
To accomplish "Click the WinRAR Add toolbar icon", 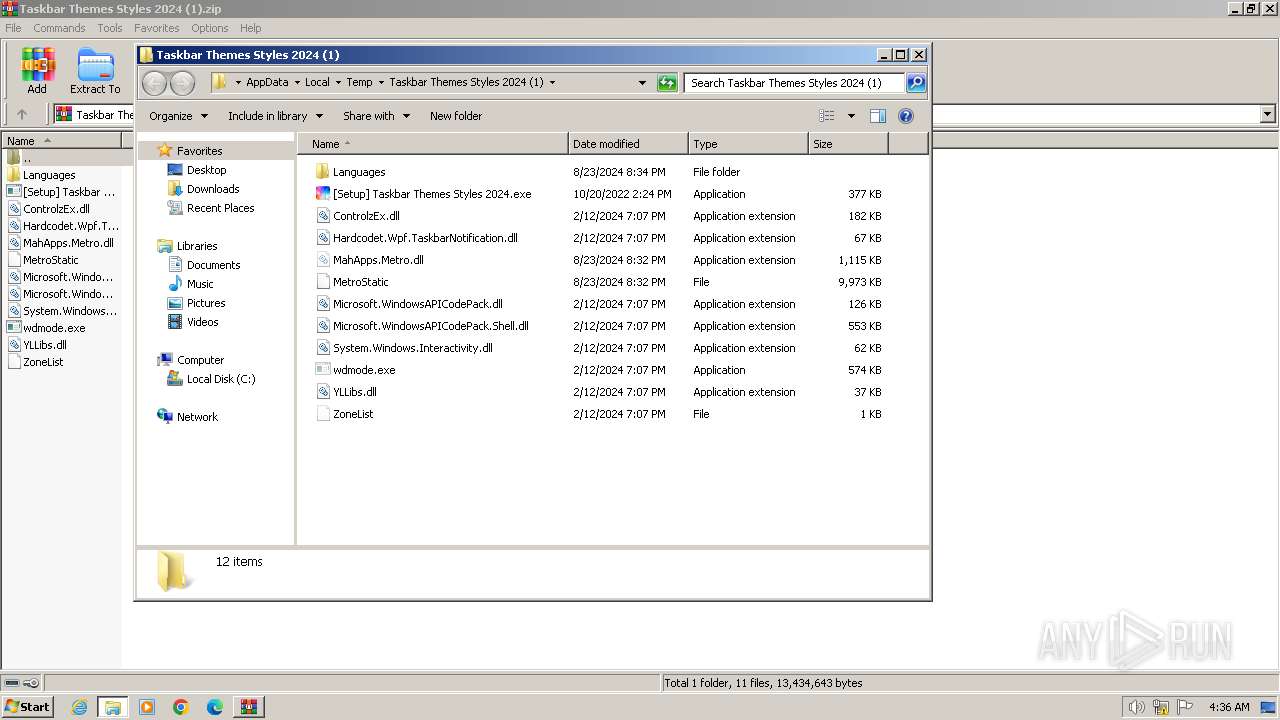I will tap(37, 71).
